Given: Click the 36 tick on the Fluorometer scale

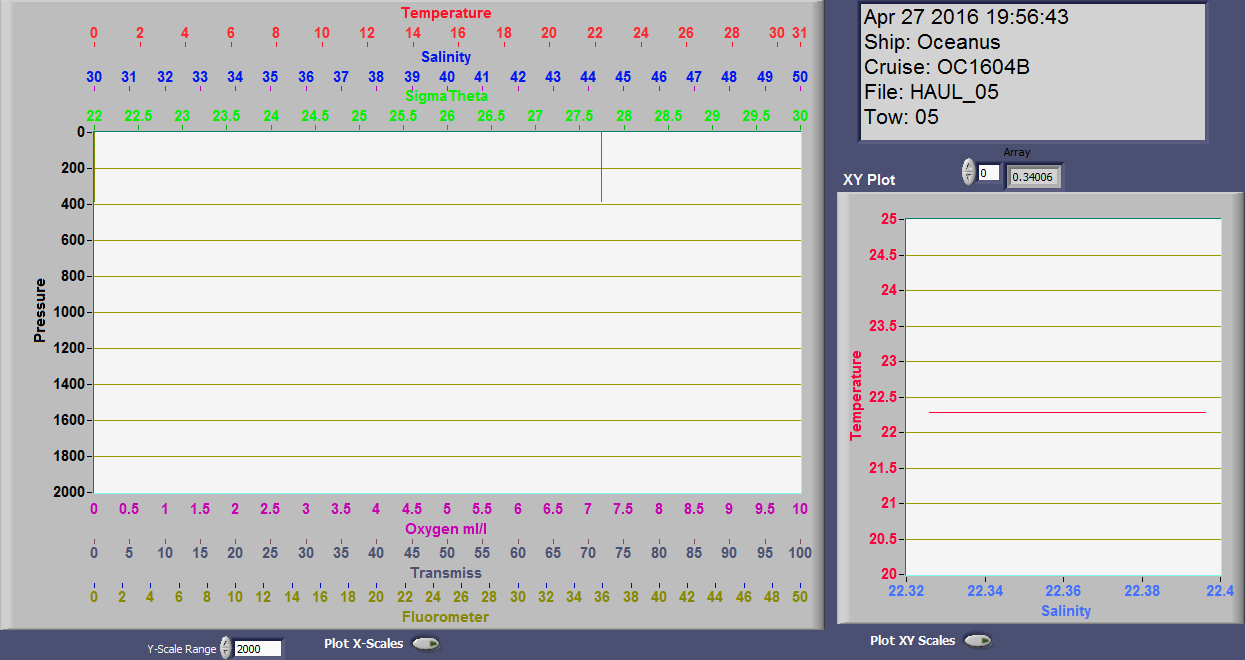Looking at the screenshot, I should click(602, 597).
